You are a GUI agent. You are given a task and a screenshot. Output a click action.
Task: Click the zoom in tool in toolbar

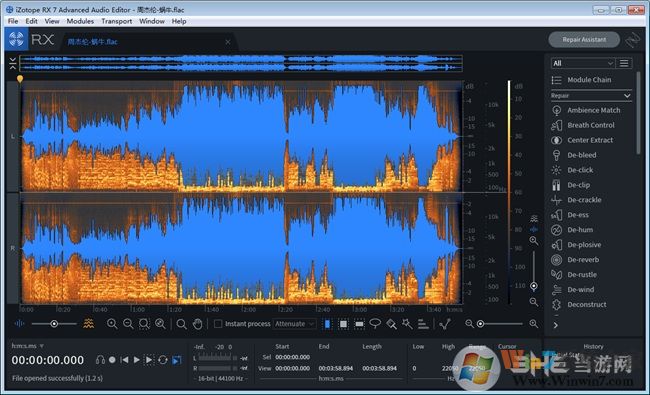pyautogui.click(x=112, y=324)
